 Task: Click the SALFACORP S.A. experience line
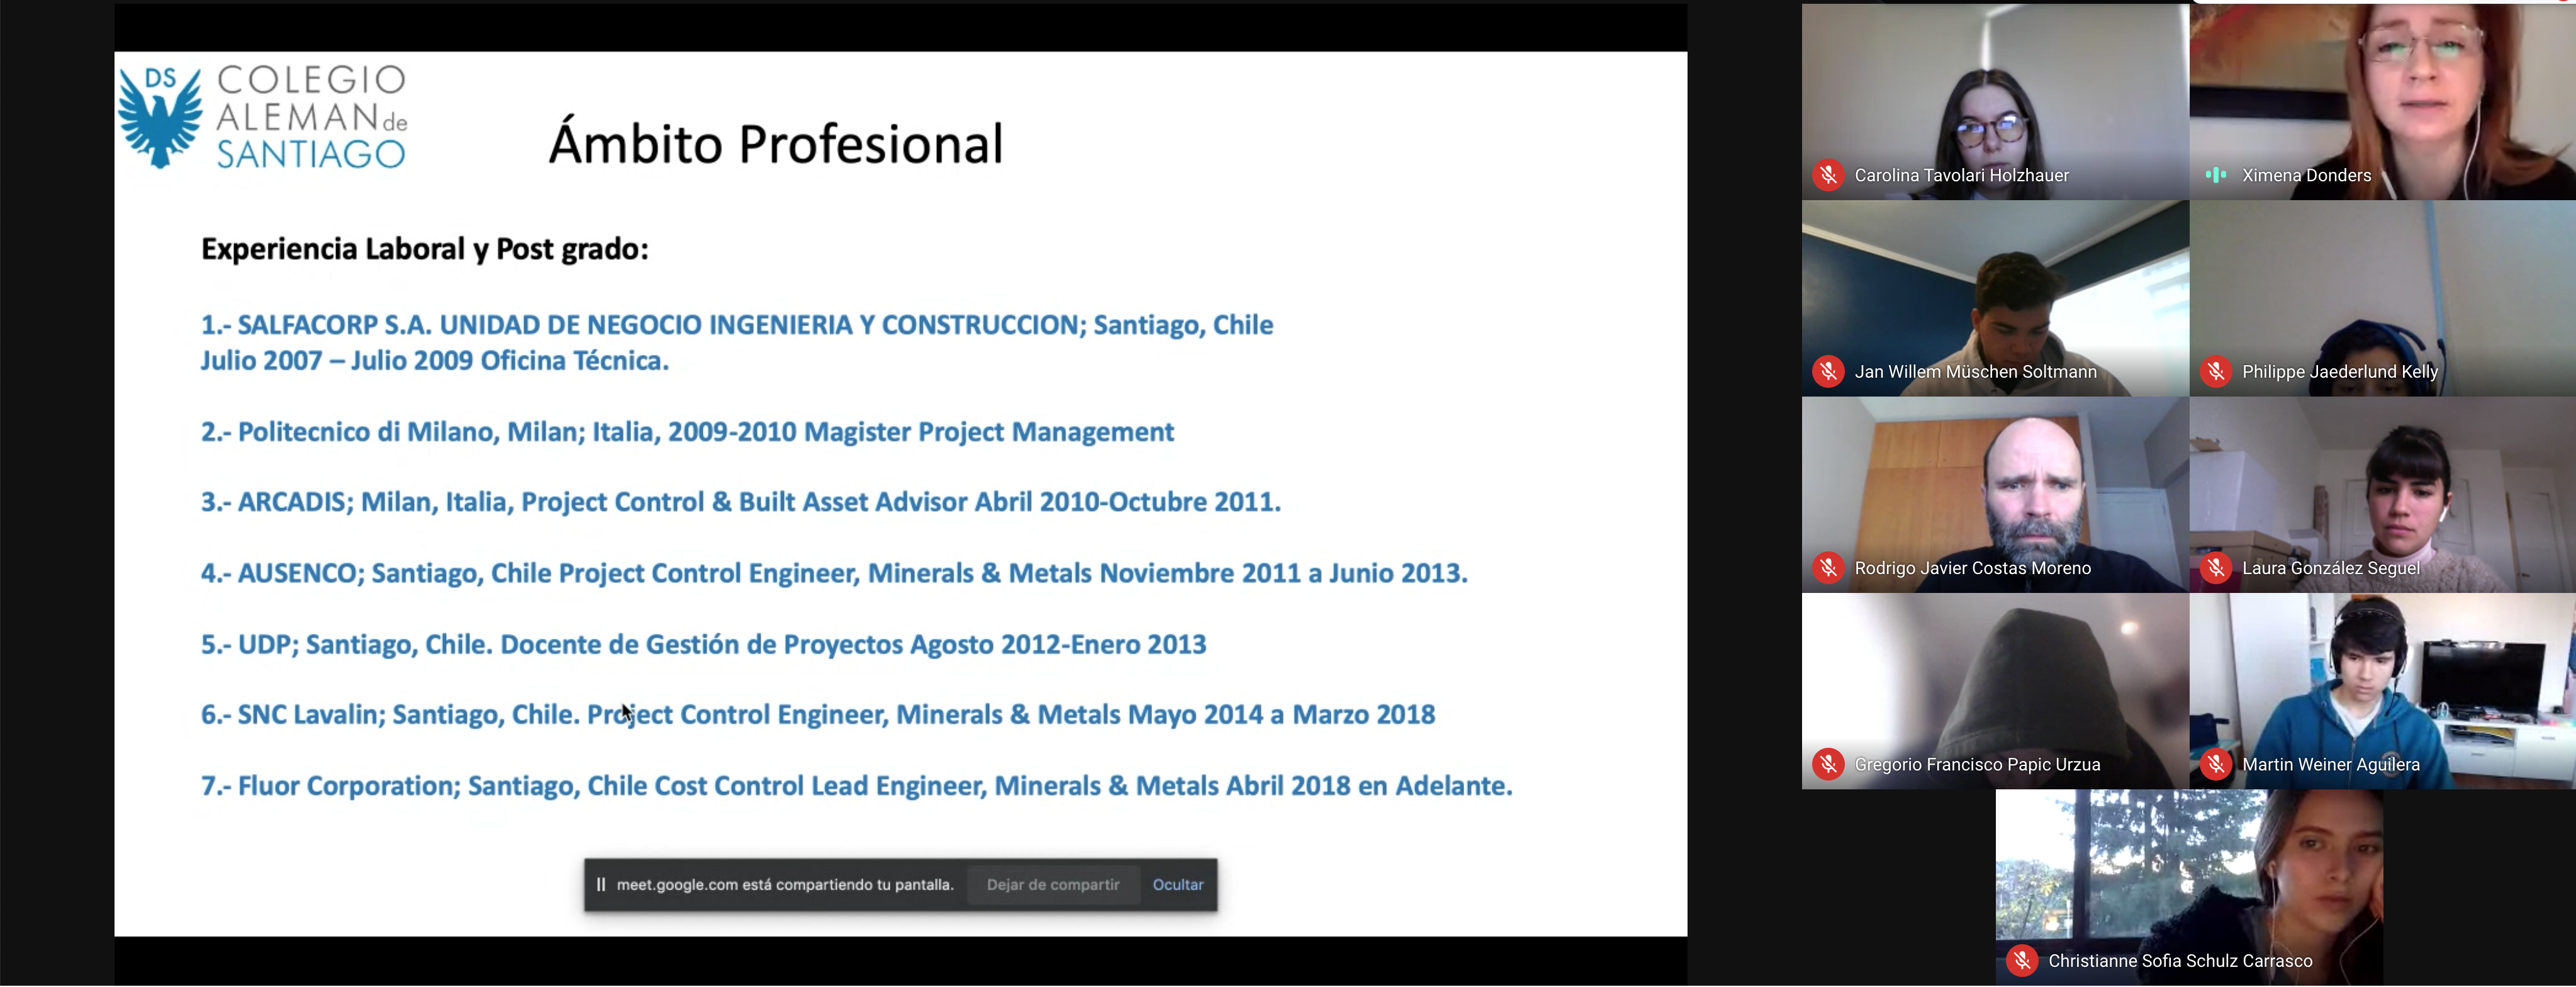pyautogui.click(x=737, y=325)
